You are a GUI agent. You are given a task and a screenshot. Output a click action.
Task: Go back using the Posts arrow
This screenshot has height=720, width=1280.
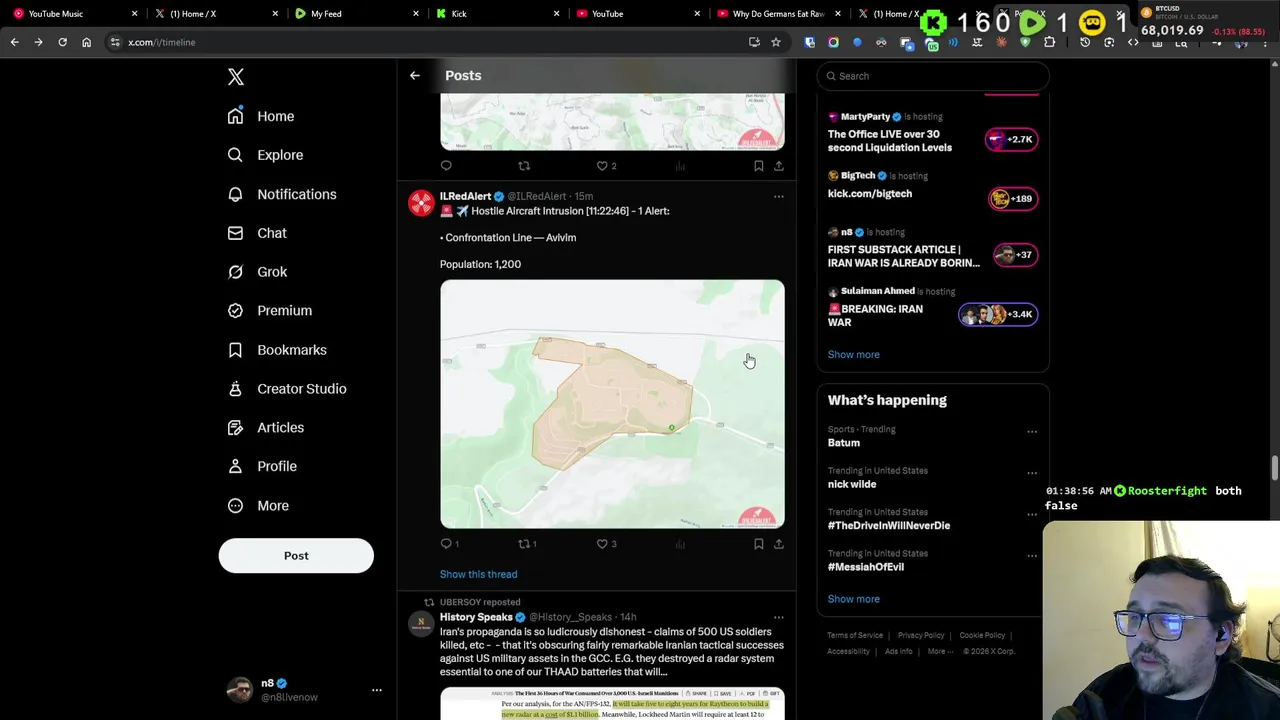[x=414, y=76]
